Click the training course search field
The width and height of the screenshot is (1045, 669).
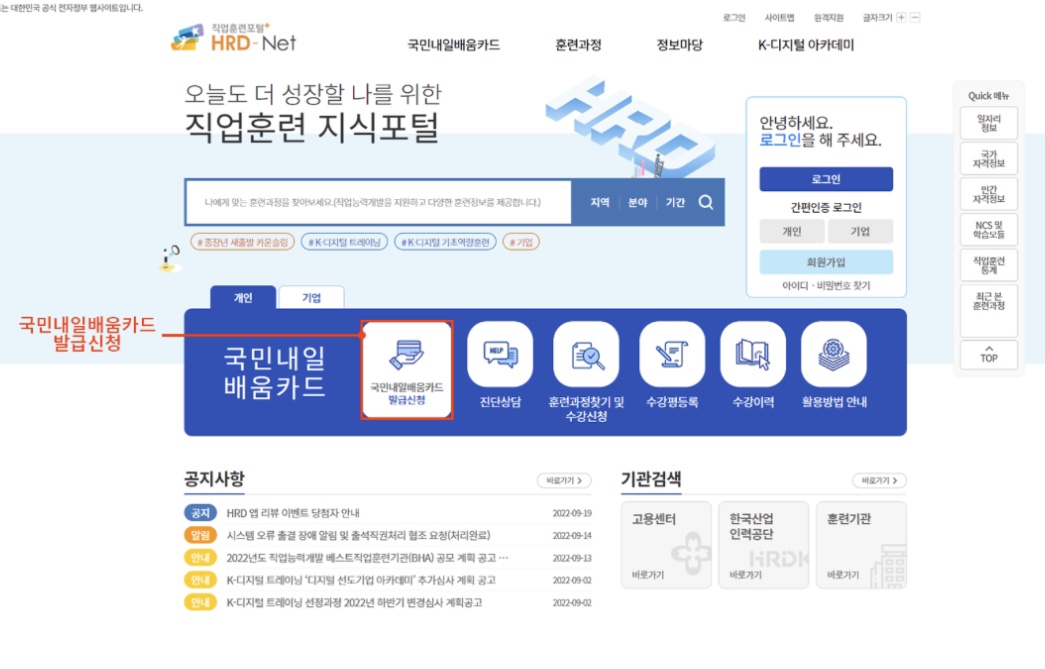(378, 202)
